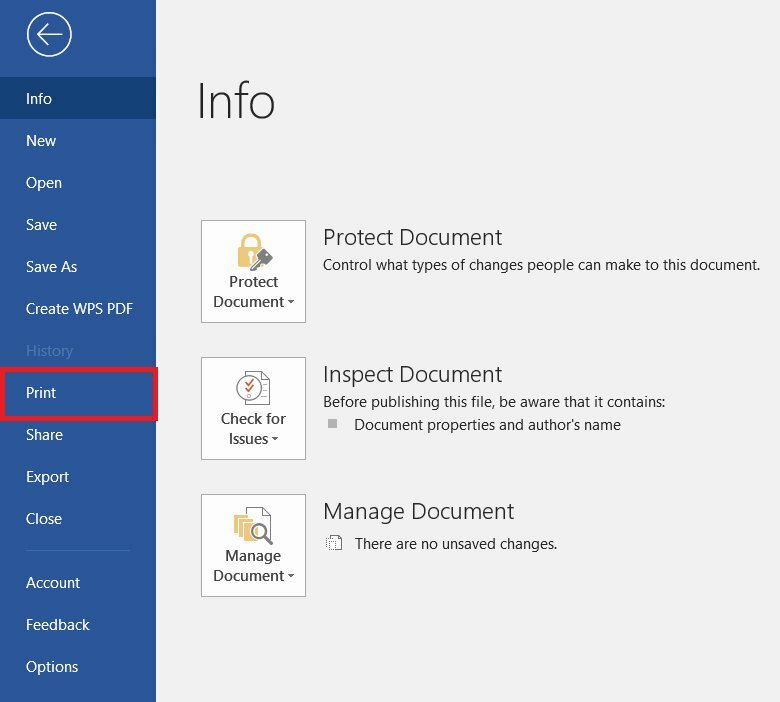Viewport: 780px width, 702px height.
Task: Open the New document page
Action: pos(41,141)
